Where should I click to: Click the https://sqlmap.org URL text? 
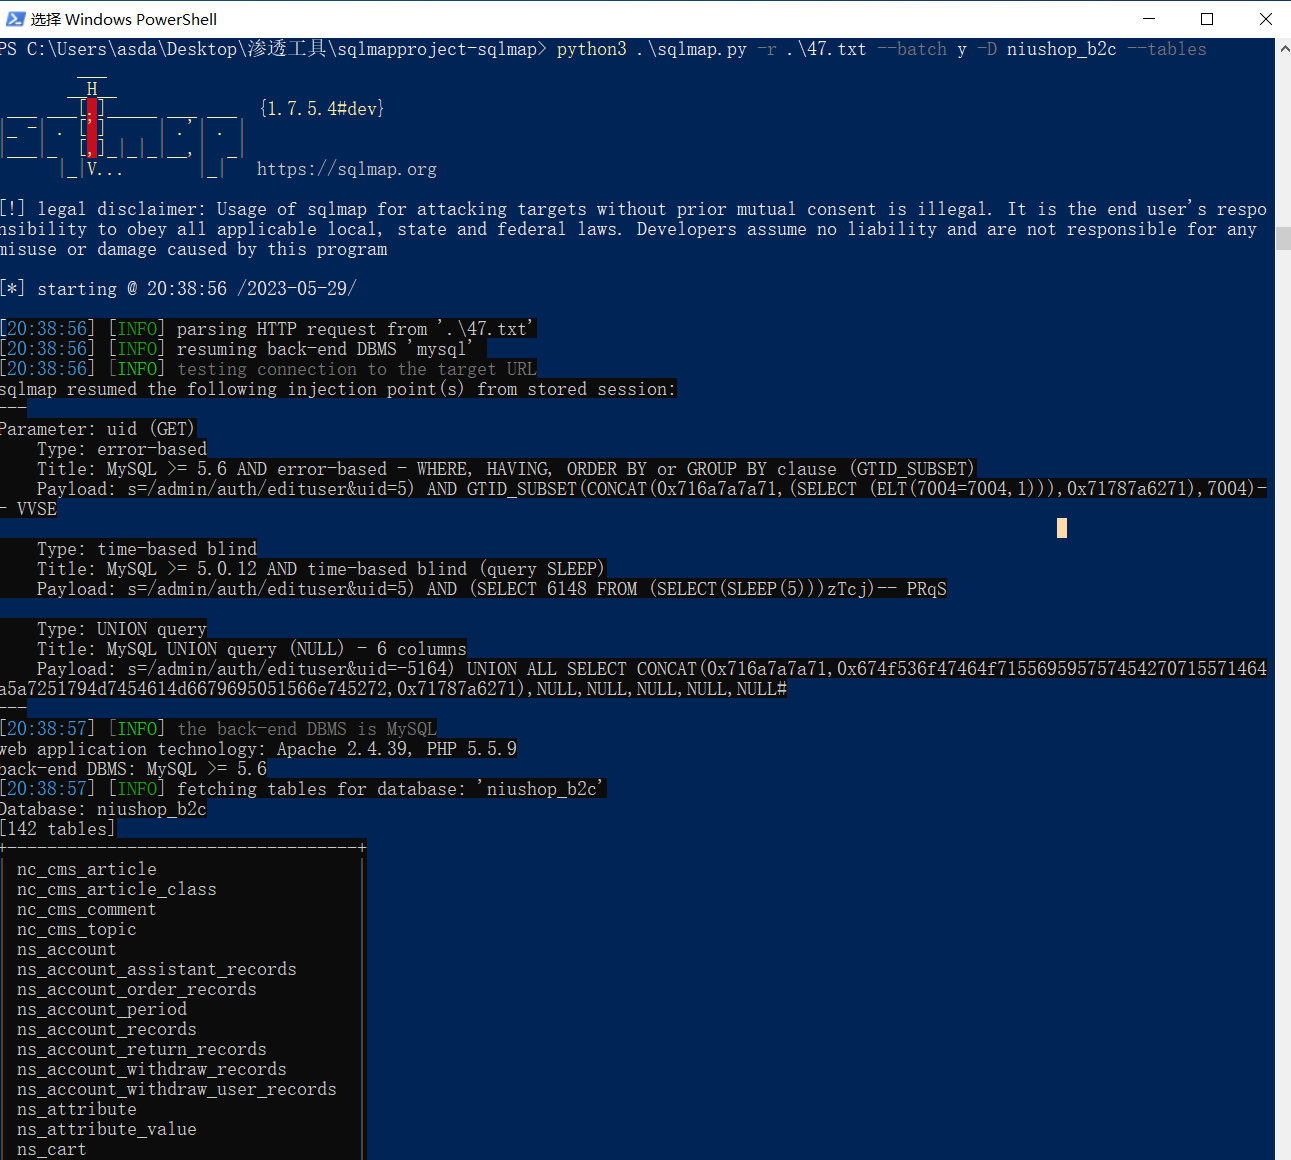(347, 169)
